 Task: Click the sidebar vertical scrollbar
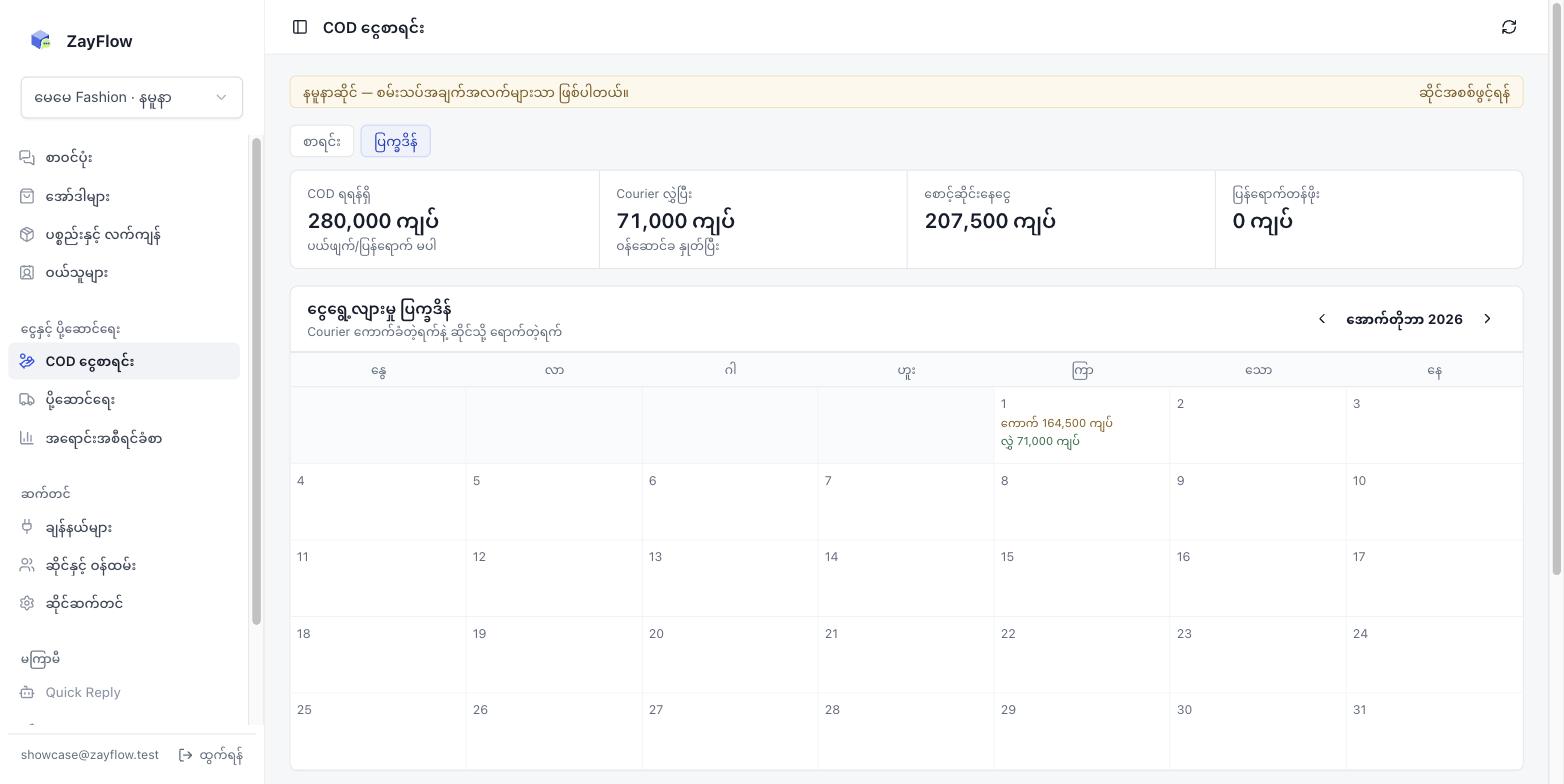256,381
